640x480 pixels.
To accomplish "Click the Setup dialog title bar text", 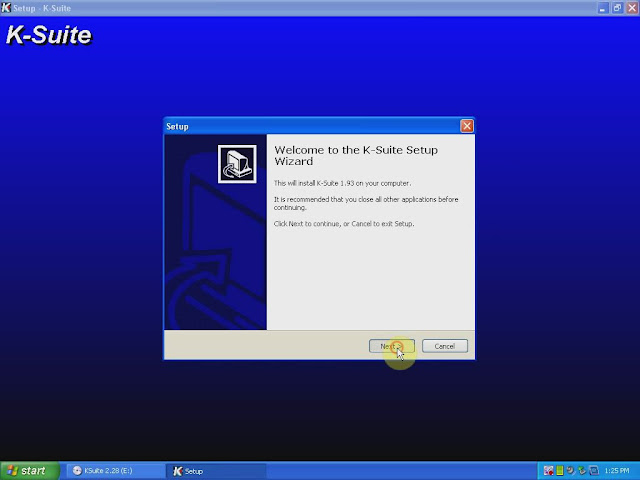I will 177,127.
